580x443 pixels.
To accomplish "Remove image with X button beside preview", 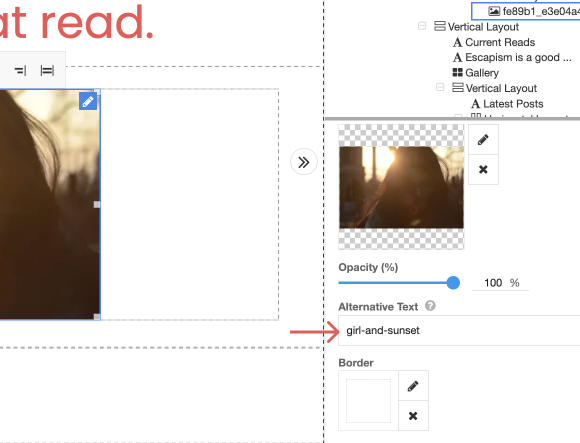I will click(483, 169).
